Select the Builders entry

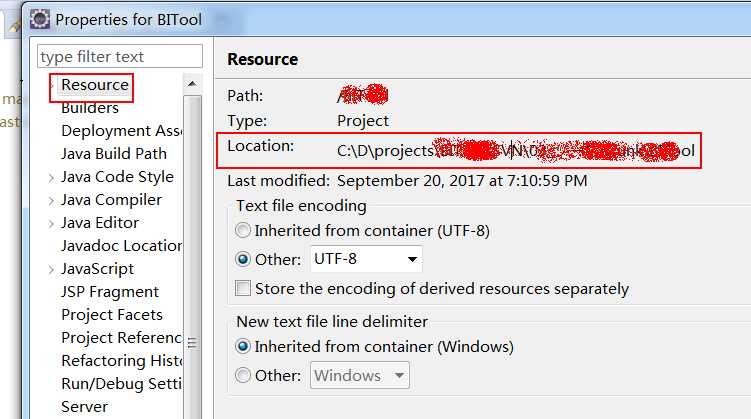[90, 108]
